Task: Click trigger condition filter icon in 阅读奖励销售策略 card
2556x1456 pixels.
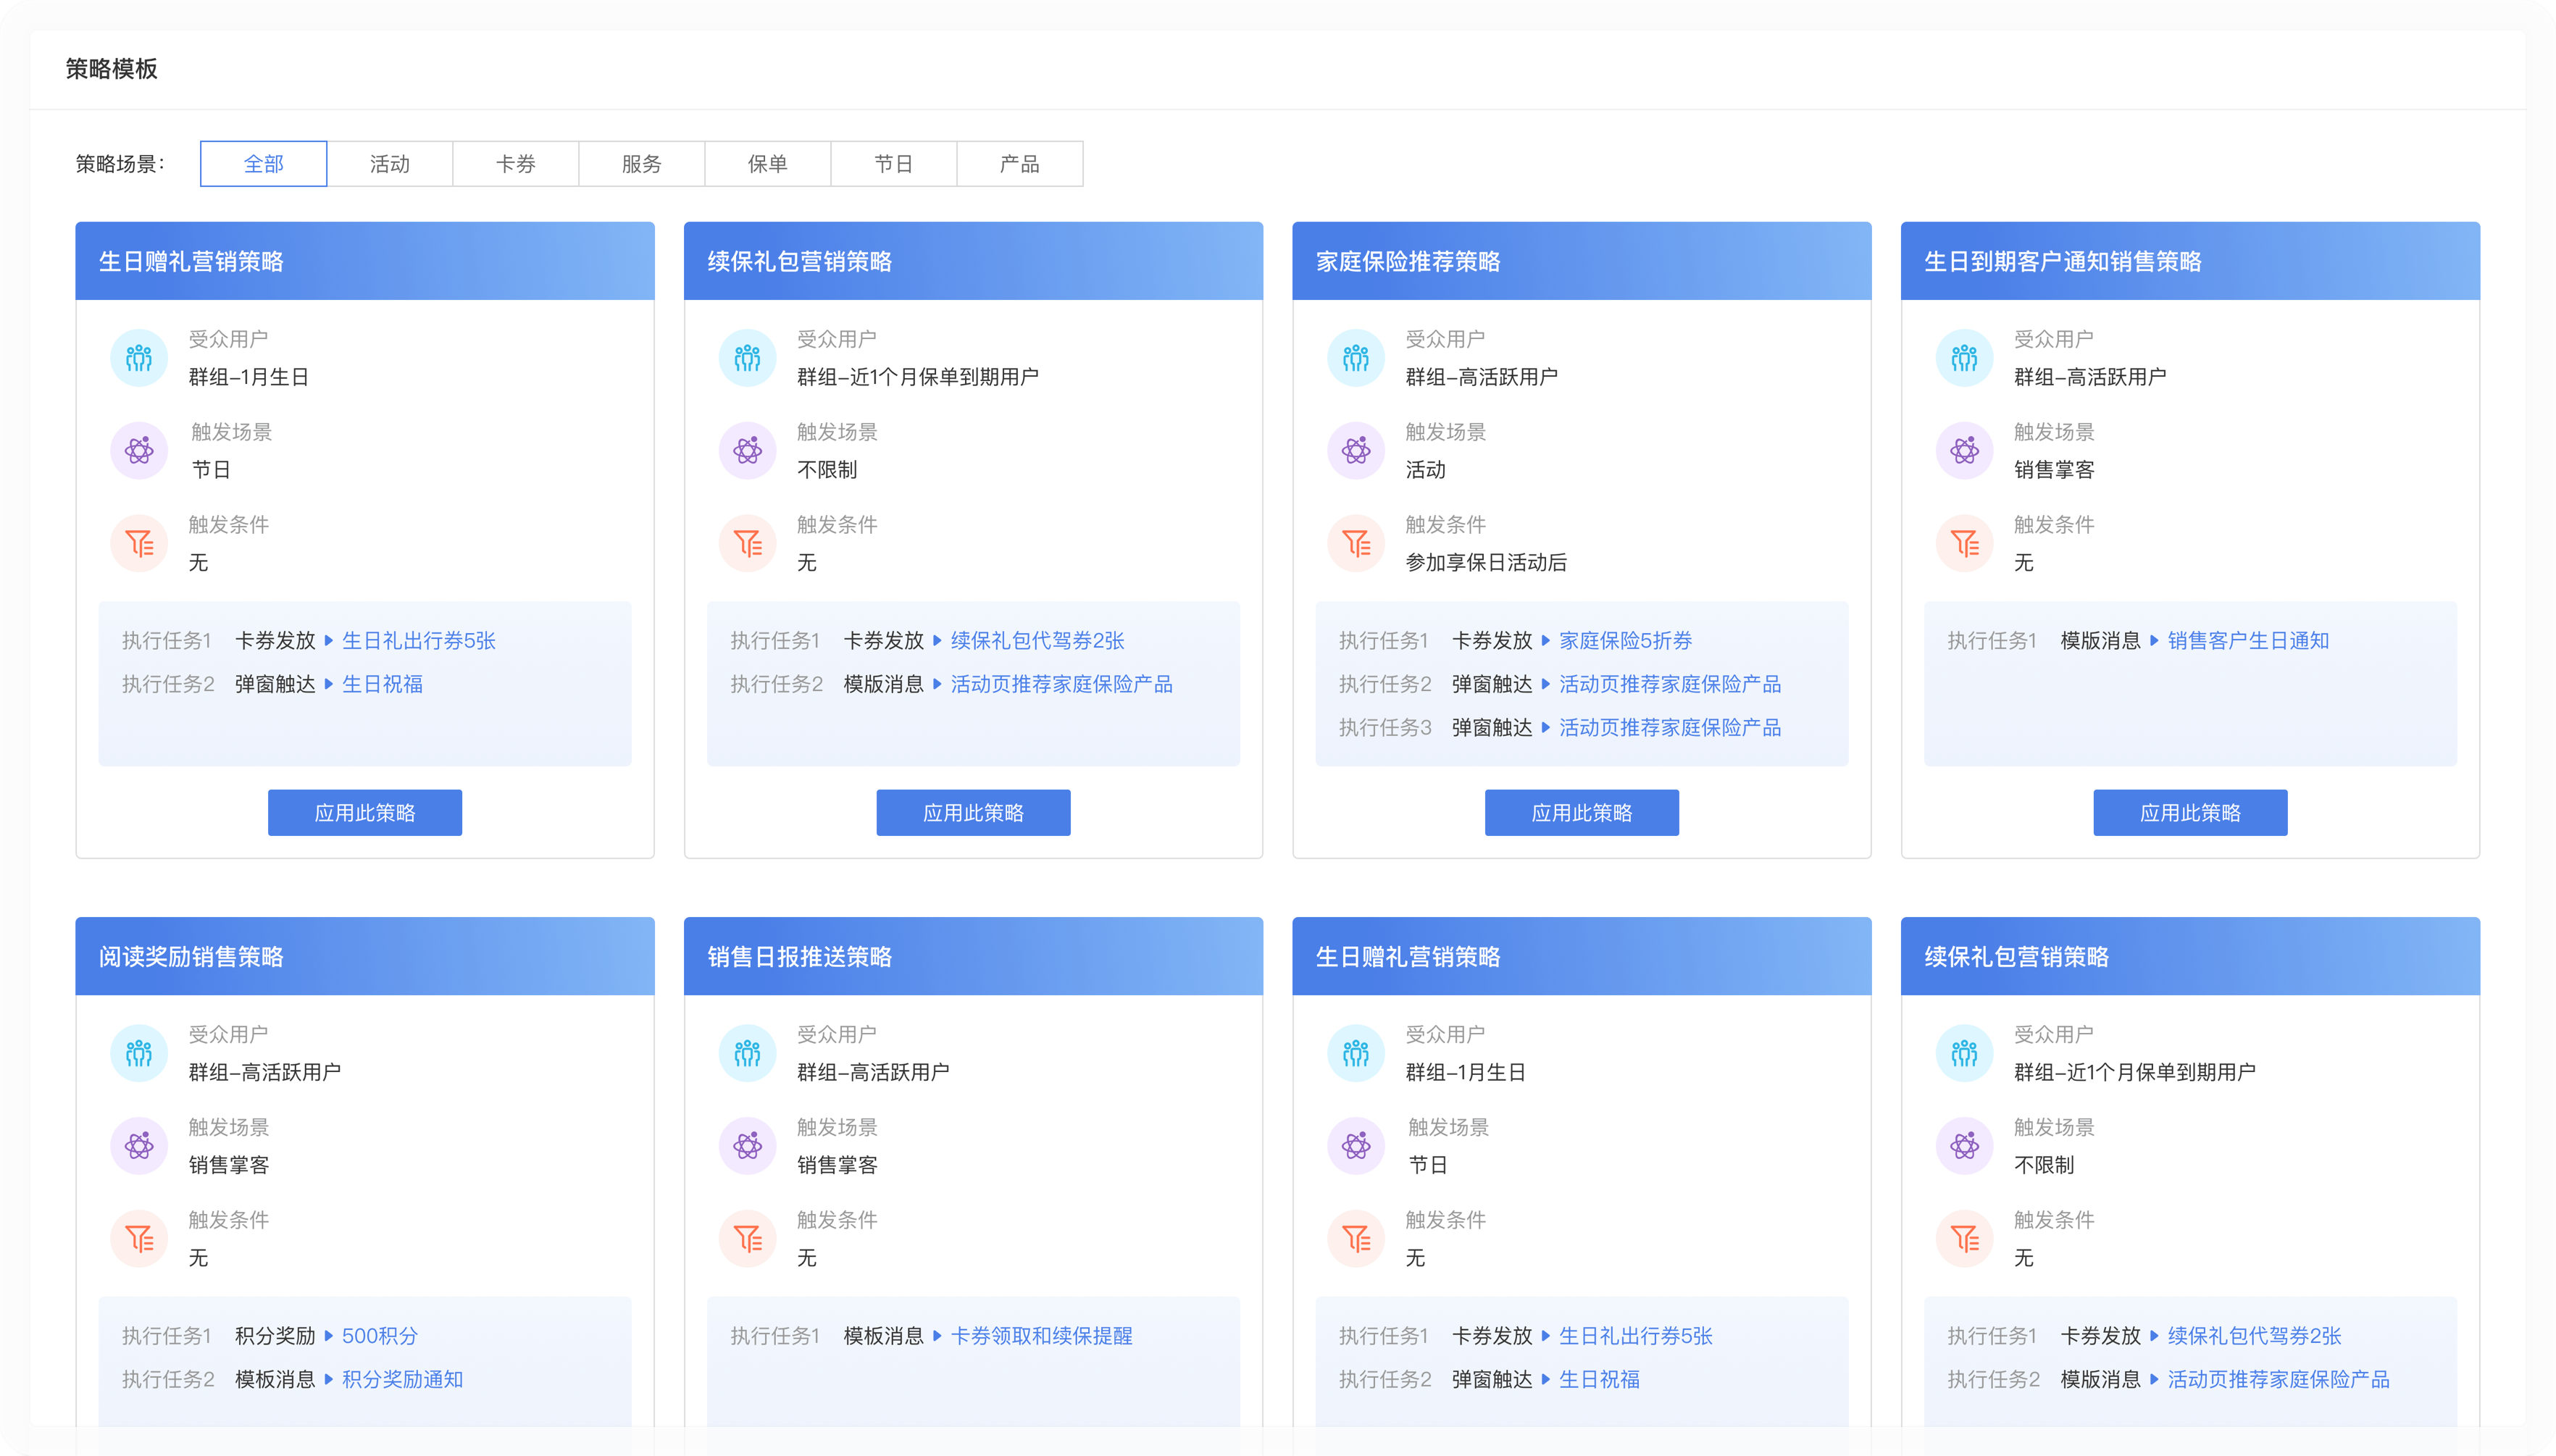Action: point(139,1239)
